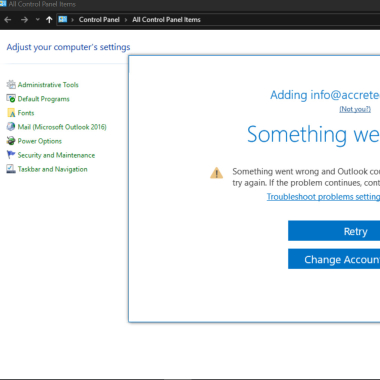Screen dimensions: 380x380
Task: Click the Mail (Microsoft Outlook 2016) link
Action: (x=62, y=127)
